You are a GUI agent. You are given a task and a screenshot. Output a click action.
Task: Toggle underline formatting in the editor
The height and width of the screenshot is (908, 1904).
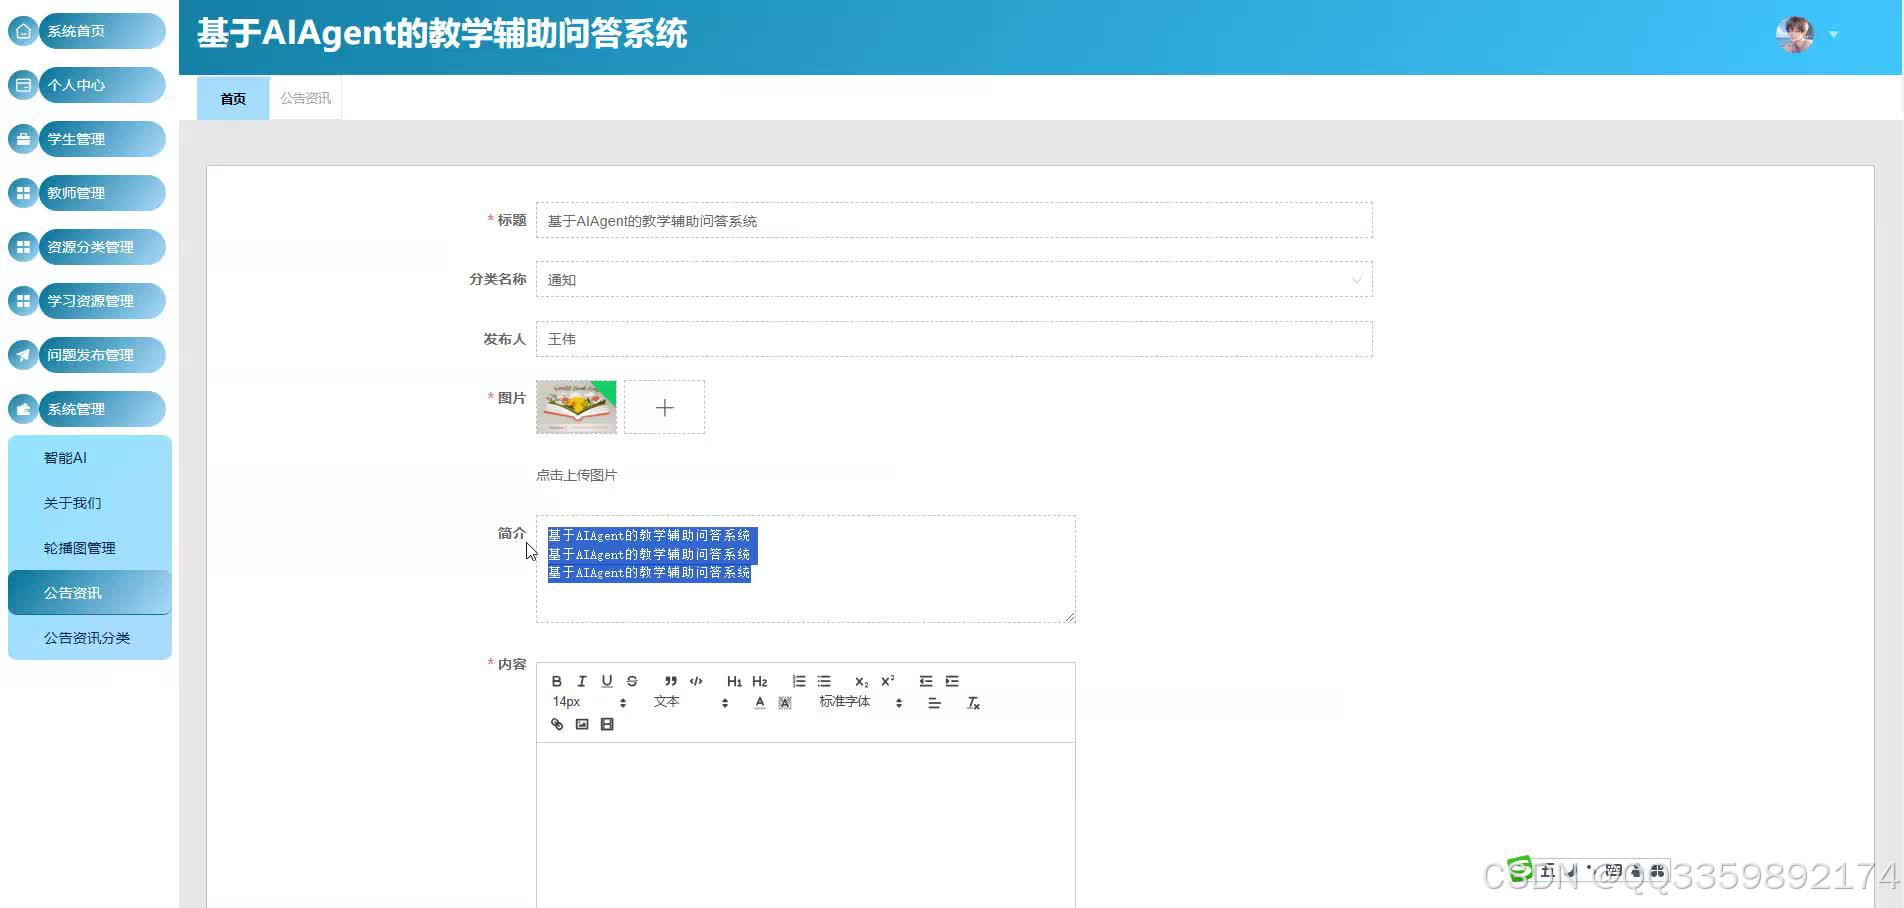606,681
